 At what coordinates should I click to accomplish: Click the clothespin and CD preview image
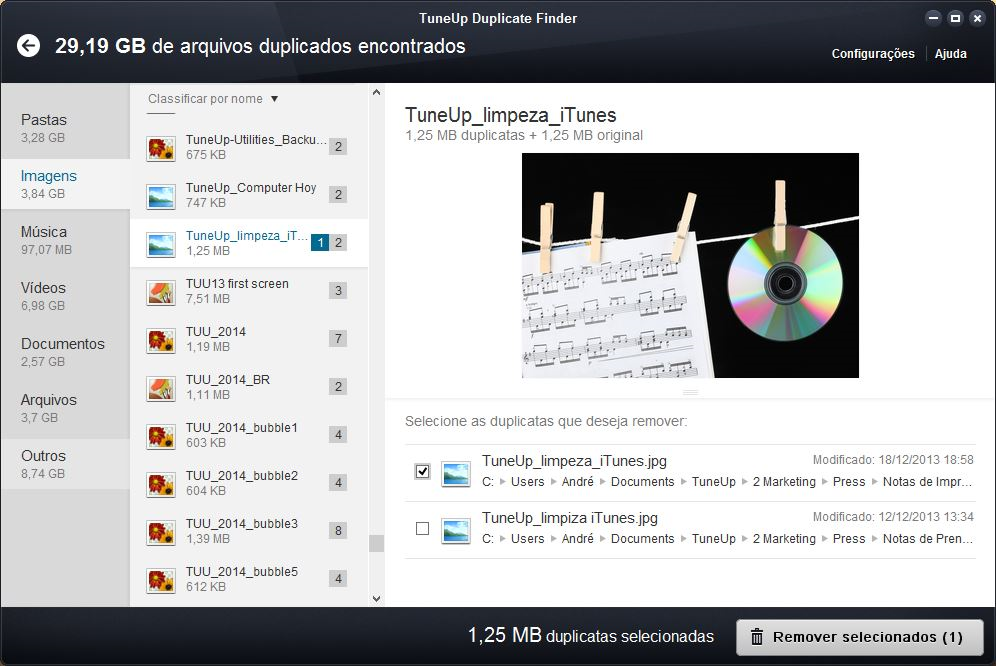[690, 266]
